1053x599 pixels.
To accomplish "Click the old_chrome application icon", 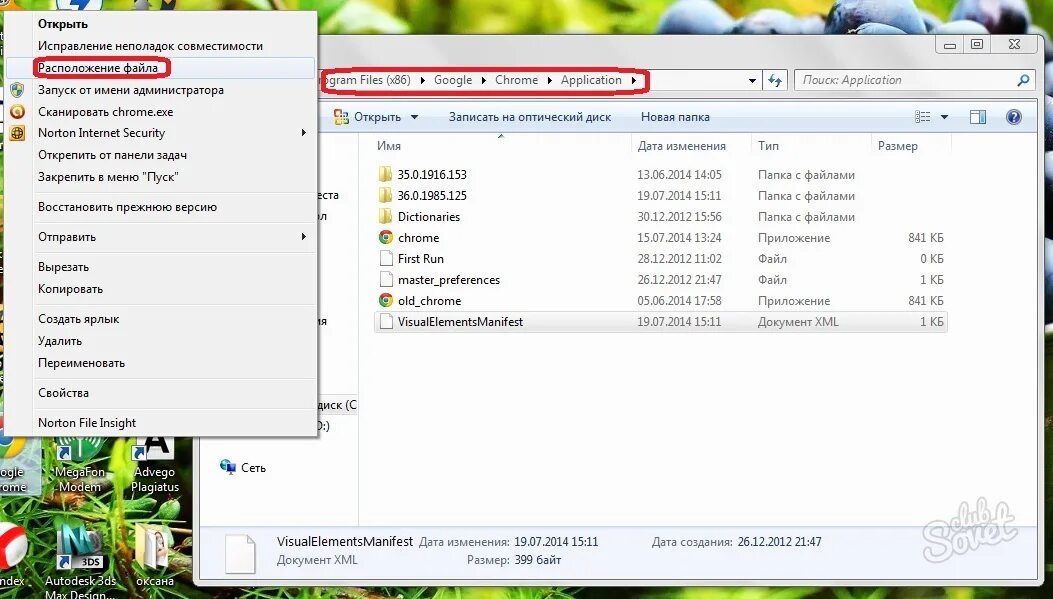I will [385, 300].
